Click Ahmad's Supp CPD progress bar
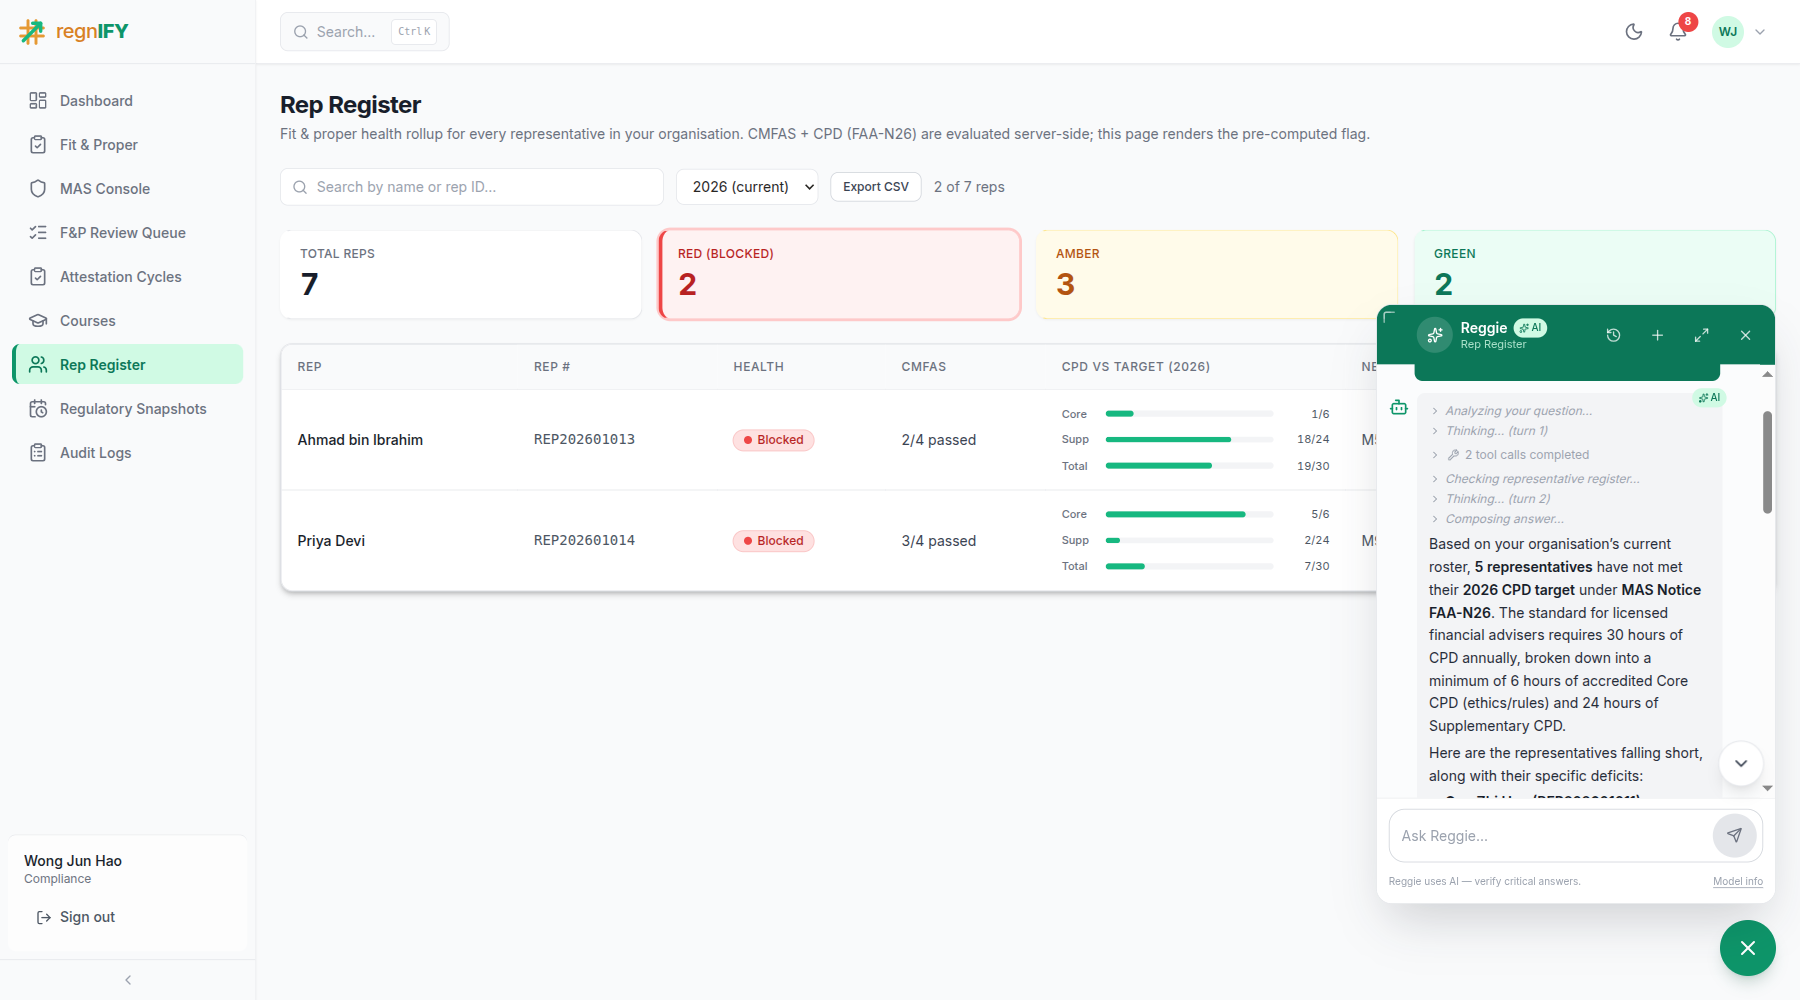Image resolution: width=1800 pixels, height=1000 pixels. (1190, 440)
